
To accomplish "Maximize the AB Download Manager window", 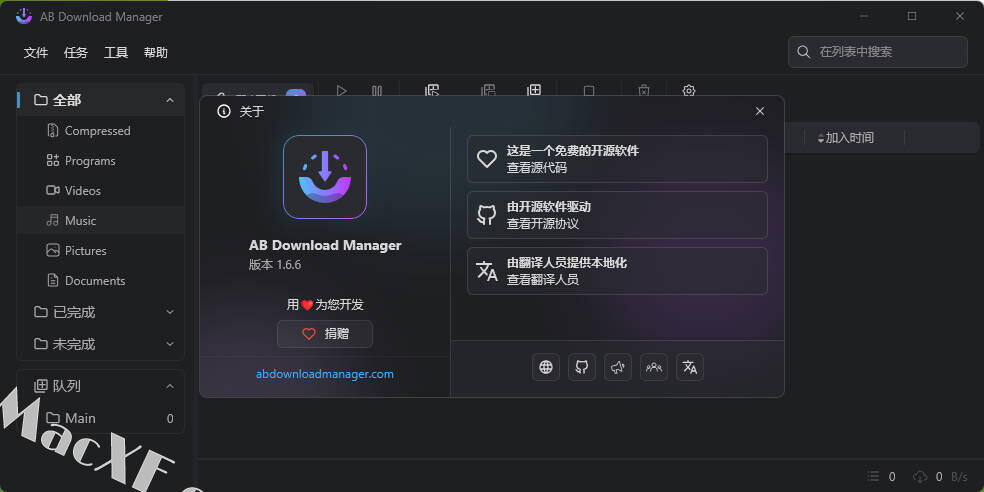I will click(x=912, y=16).
